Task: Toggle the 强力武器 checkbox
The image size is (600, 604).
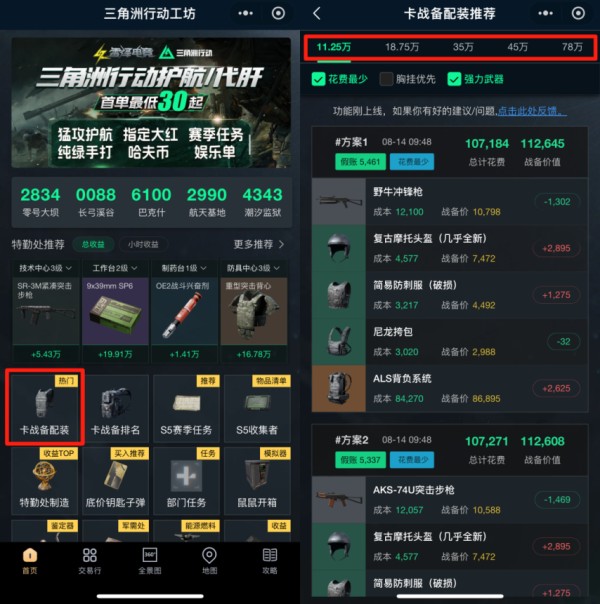Action: coord(454,79)
